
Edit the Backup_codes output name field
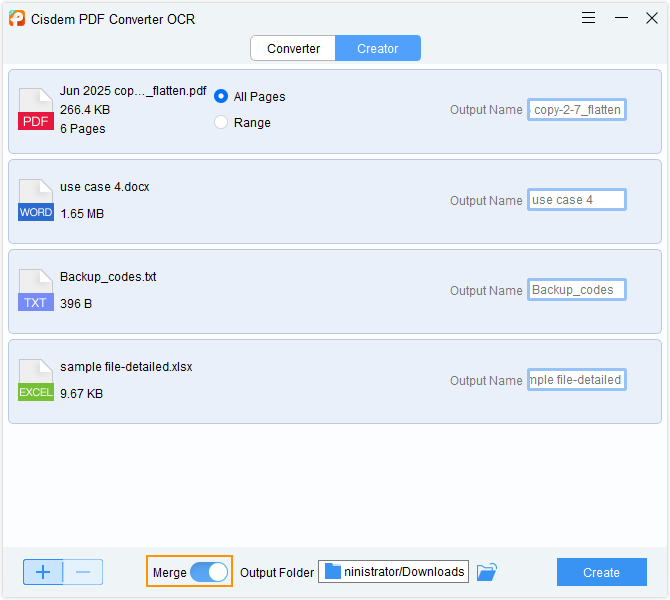coord(577,290)
